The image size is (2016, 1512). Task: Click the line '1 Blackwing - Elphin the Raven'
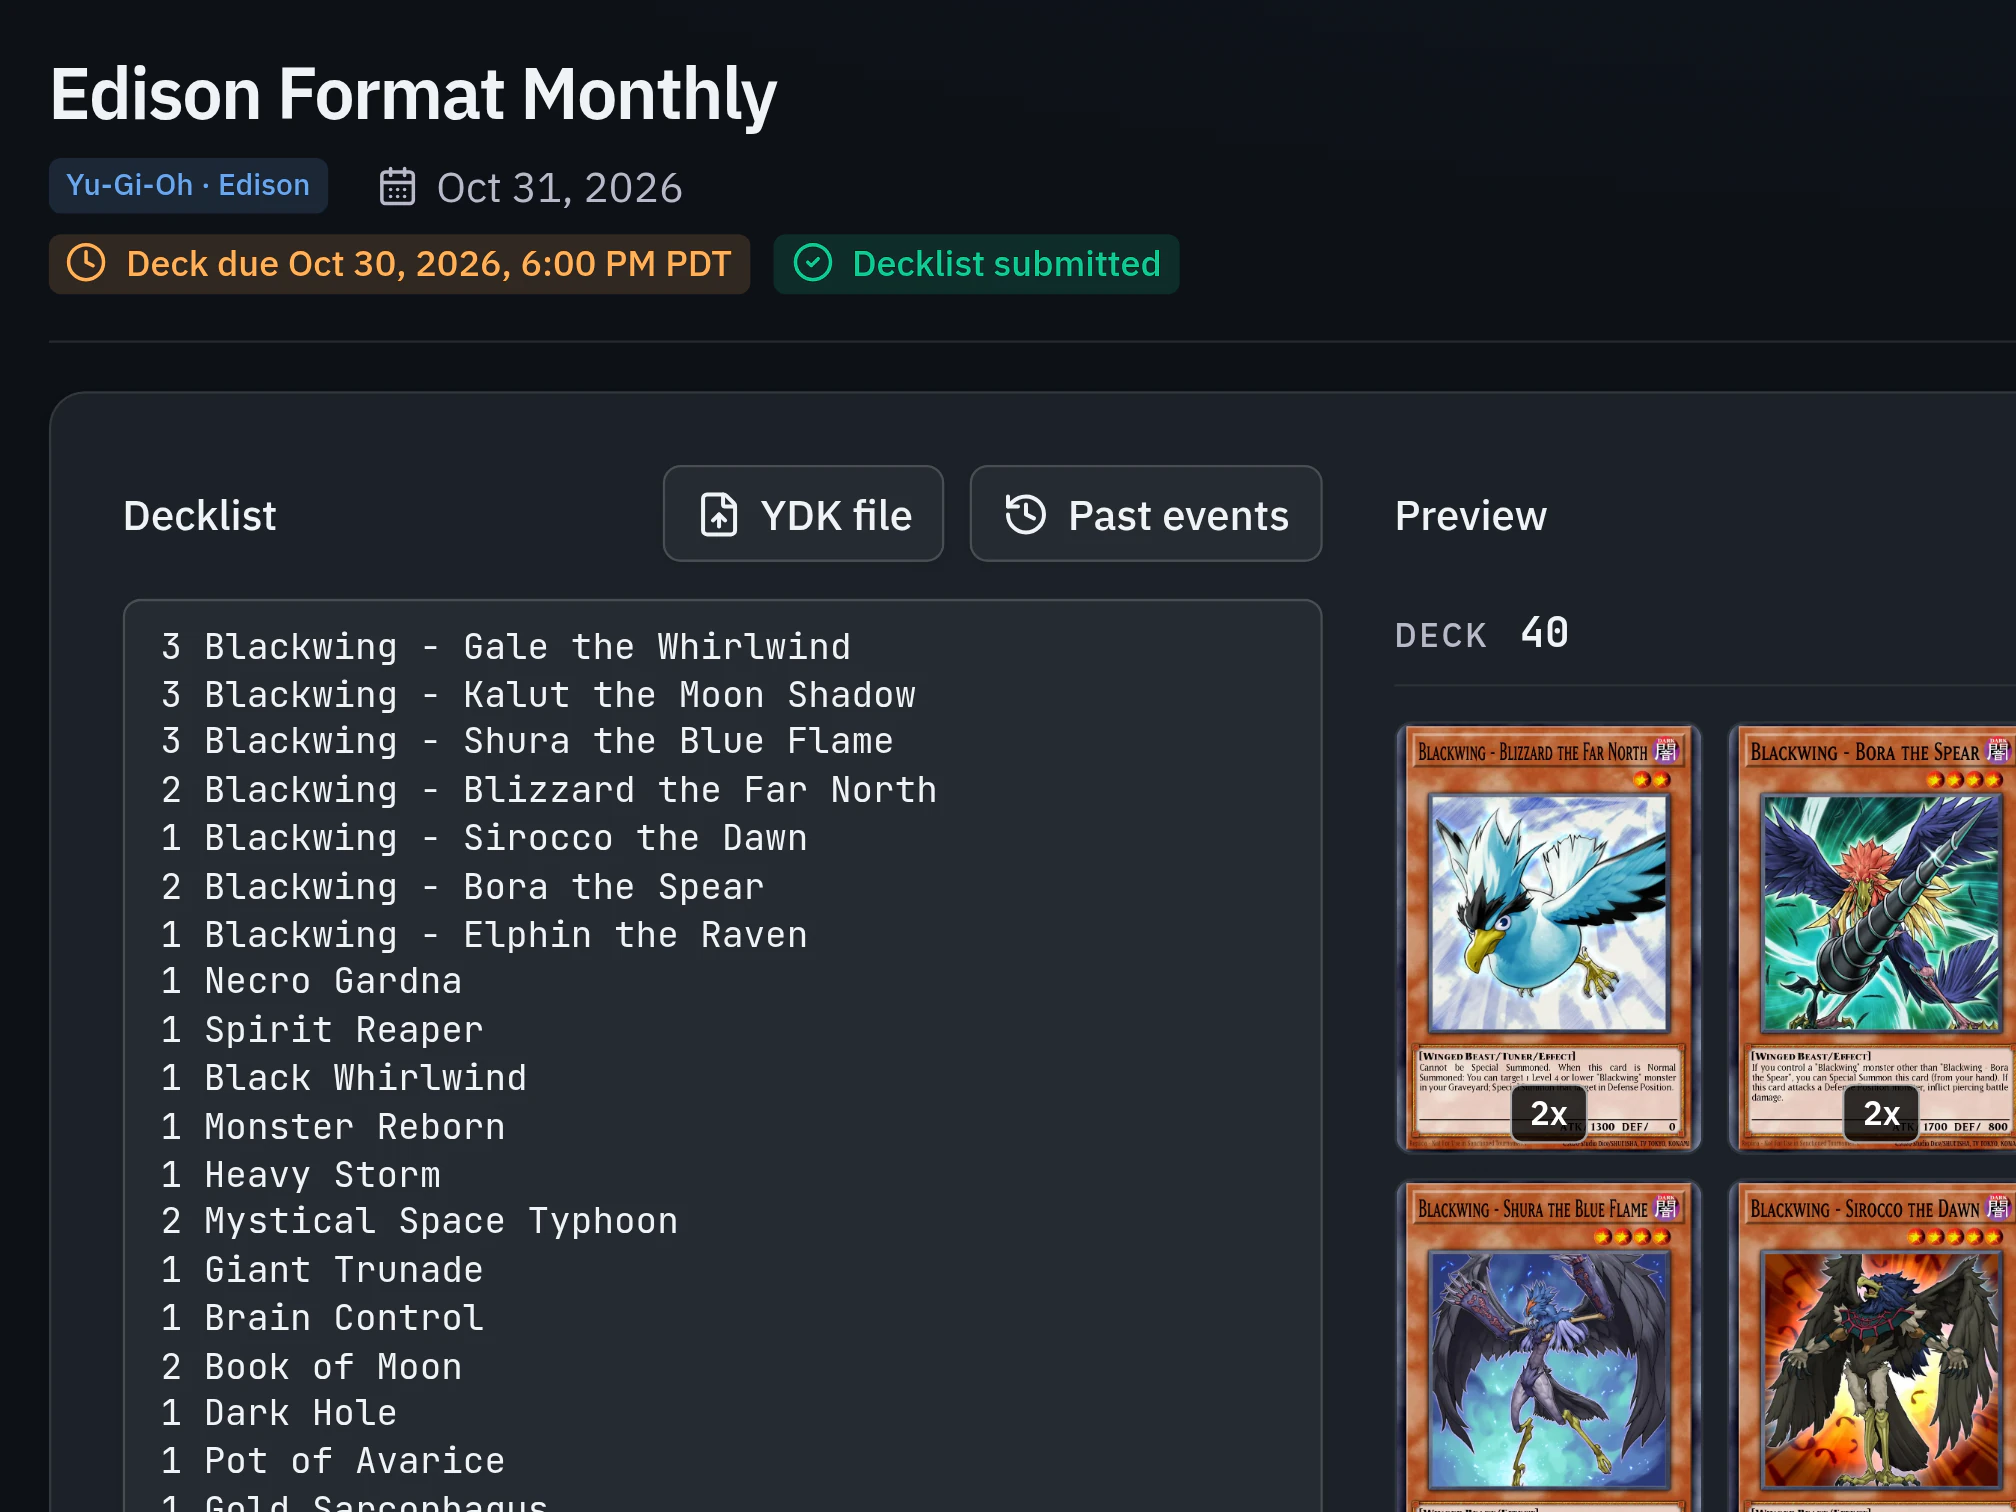tap(484, 935)
